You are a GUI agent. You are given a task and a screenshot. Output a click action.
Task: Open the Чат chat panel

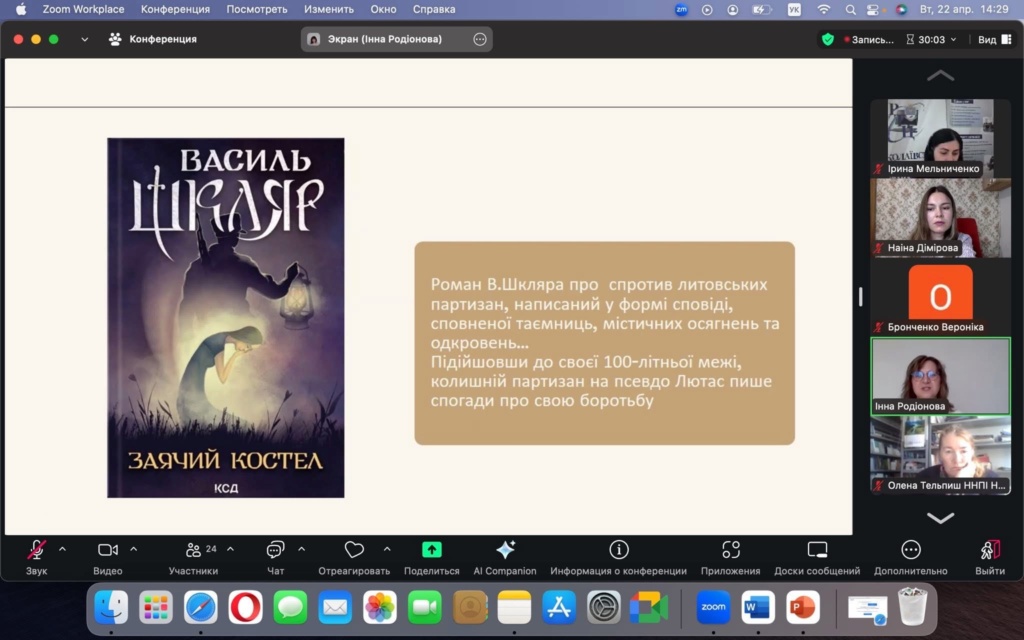[x=276, y=556]
